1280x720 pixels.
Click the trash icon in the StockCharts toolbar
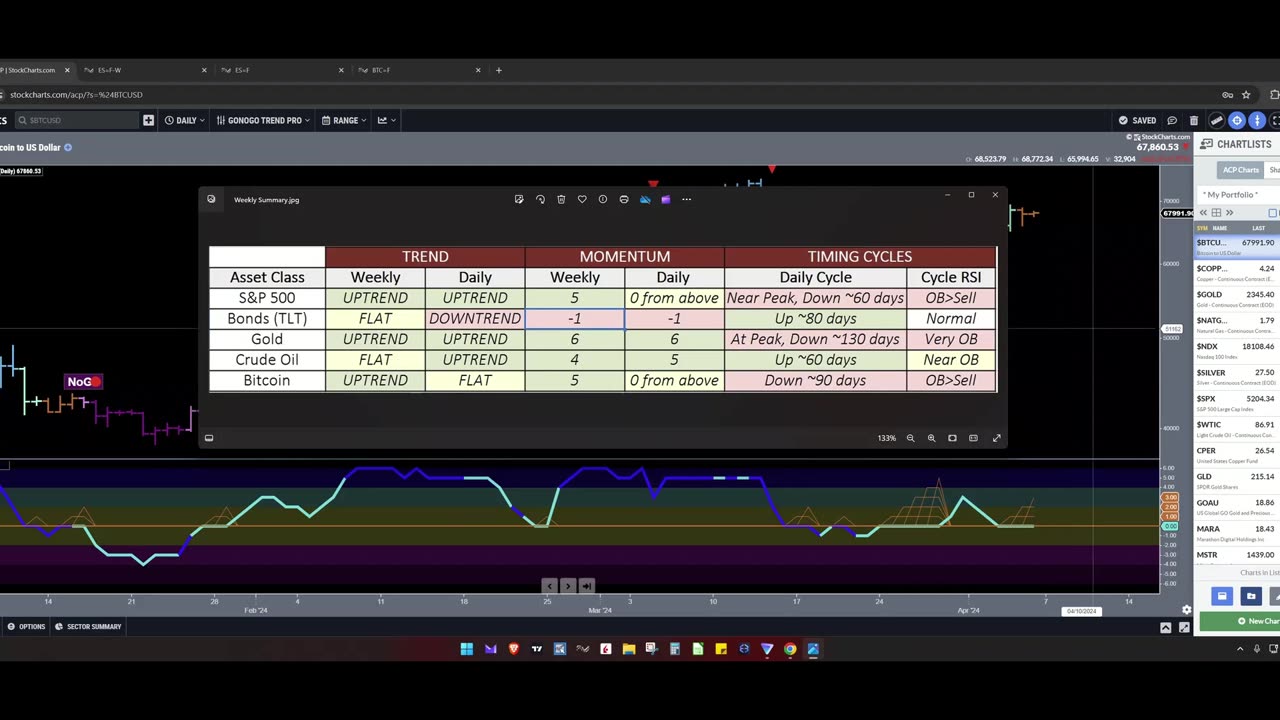1193,120
